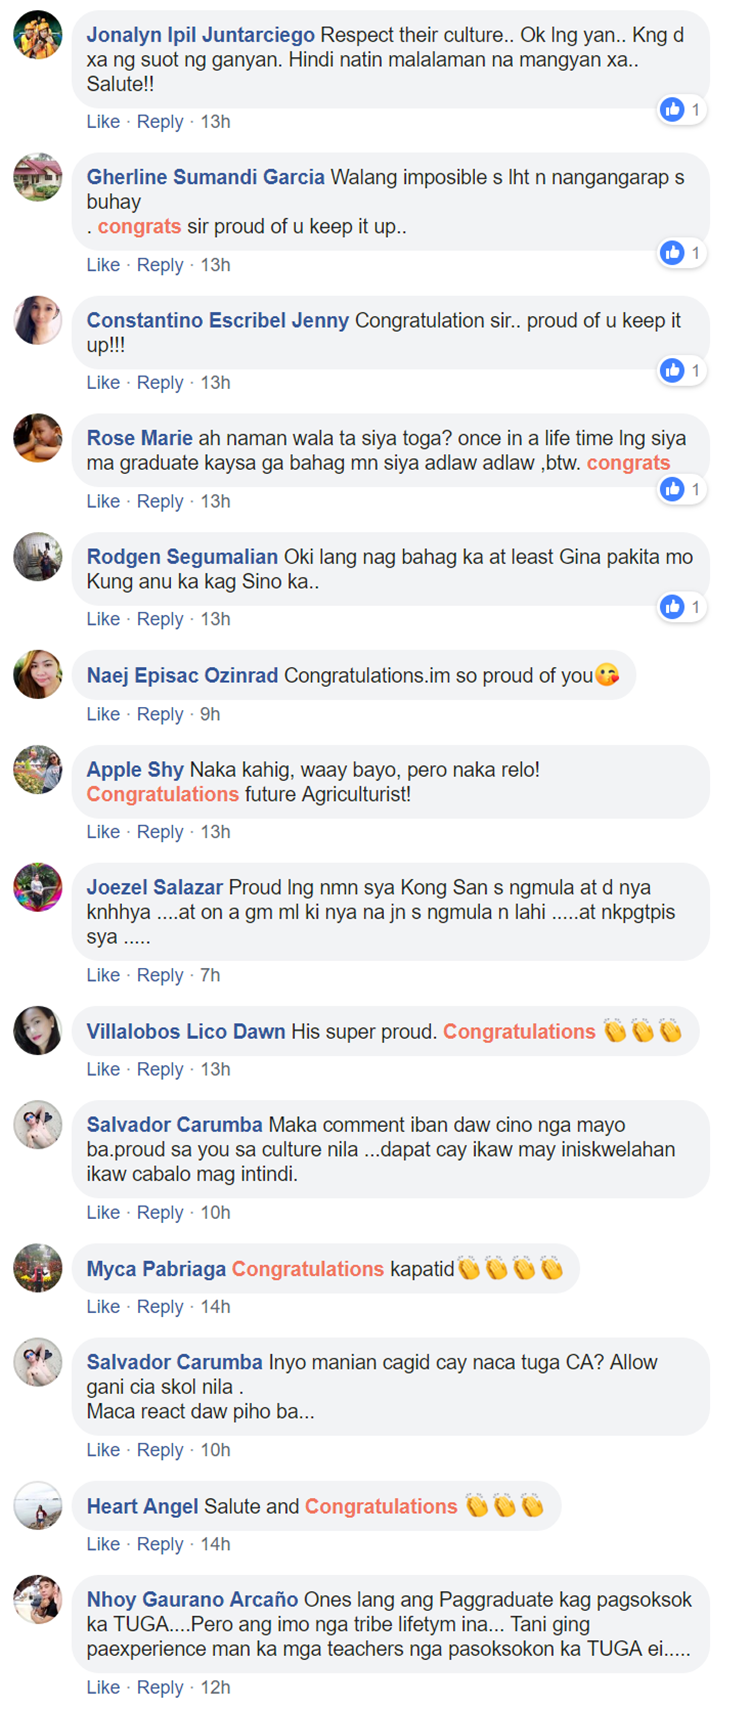The height and width of the screenshot is (1709, 750).
Task: Open Myca Pabriaga's profile name link
Action: coord(156,1269)
